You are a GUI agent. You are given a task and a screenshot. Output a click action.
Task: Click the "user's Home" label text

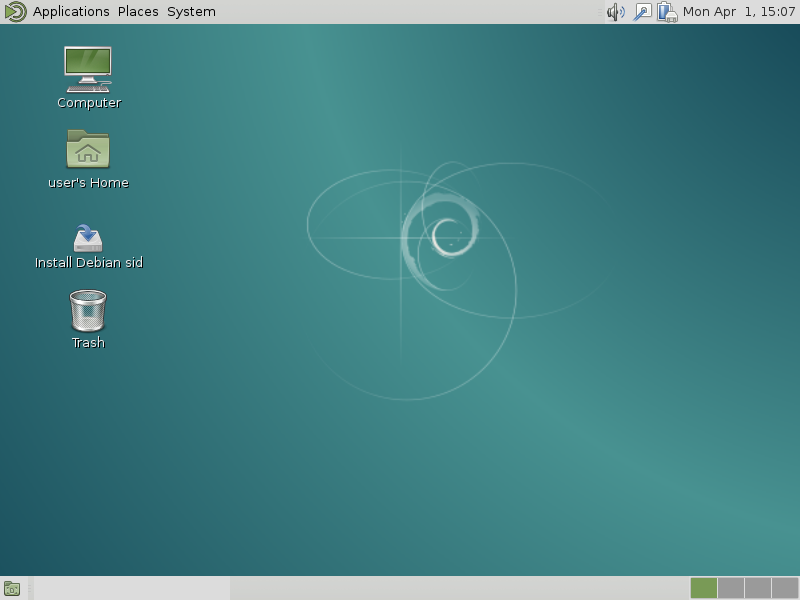coord(88,183)
